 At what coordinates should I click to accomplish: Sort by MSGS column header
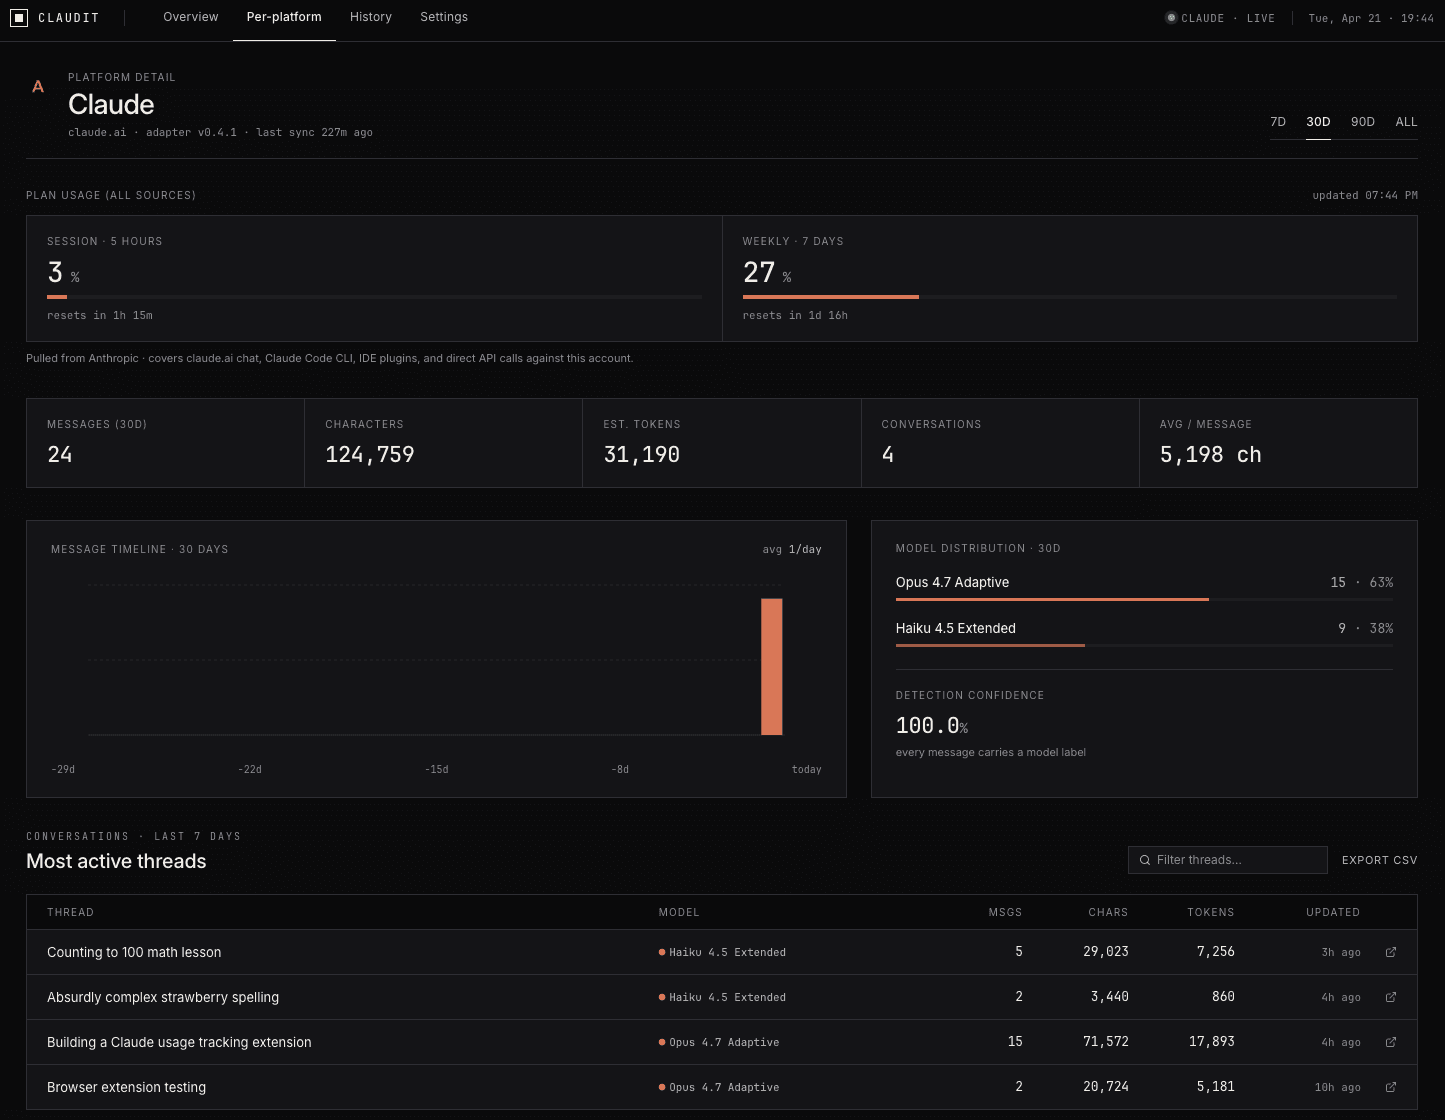1006,912
